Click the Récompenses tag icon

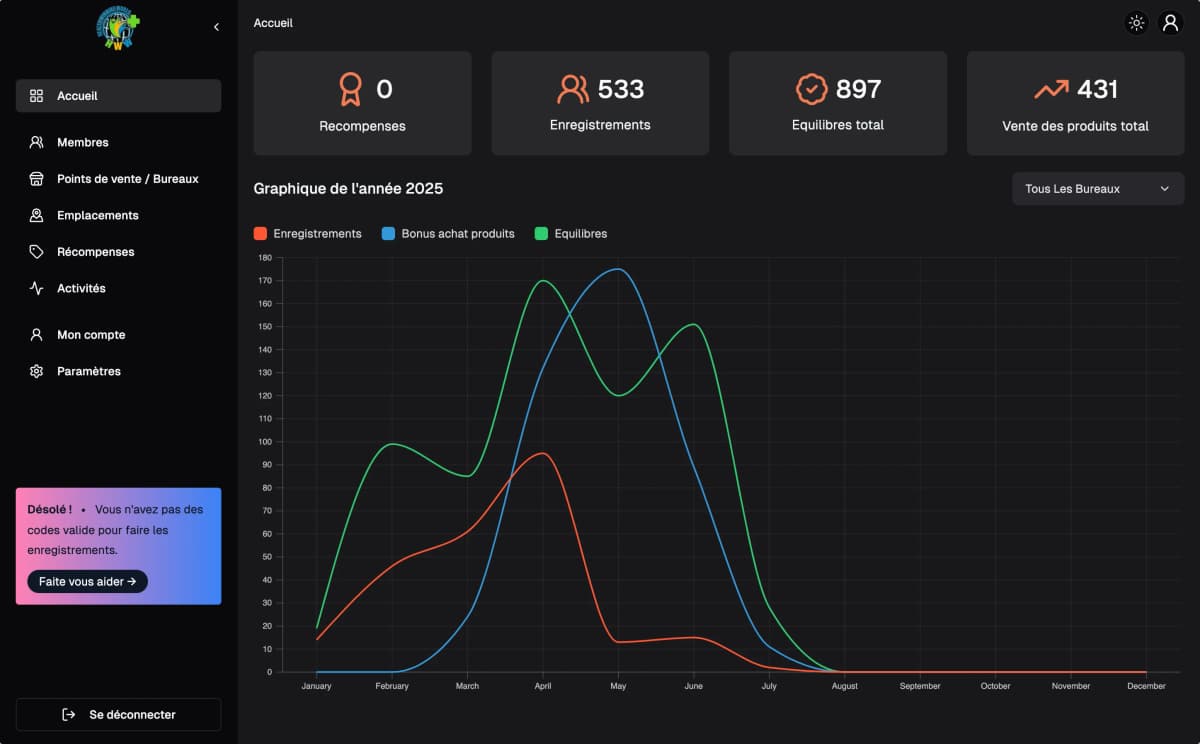(x=37, y=252)
